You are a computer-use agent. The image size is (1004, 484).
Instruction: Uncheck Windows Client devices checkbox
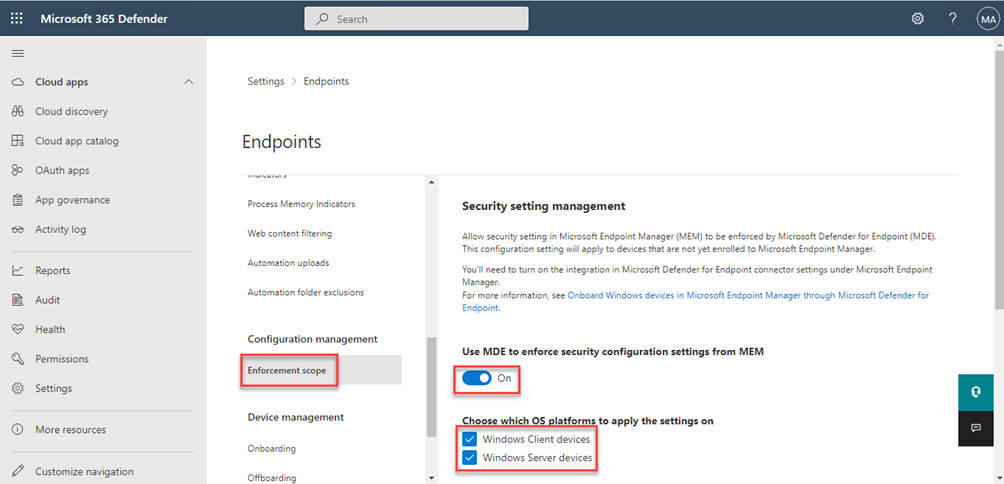point(470,439)
